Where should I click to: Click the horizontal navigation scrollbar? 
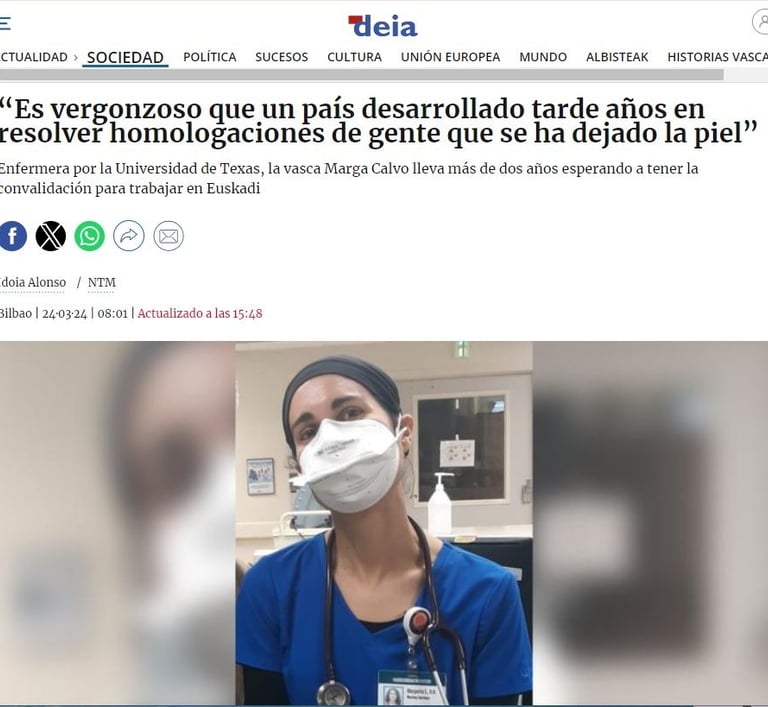[361, 74]
